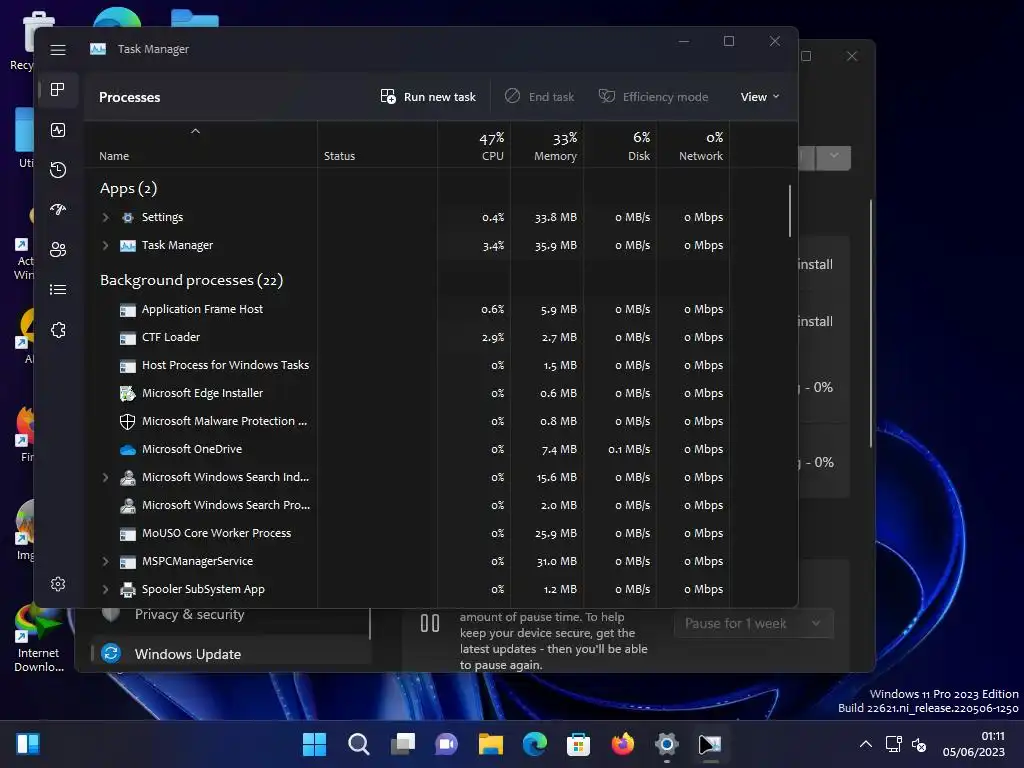Click the Windows Update icon in Settings sidebar

click(x=111, y=653)
